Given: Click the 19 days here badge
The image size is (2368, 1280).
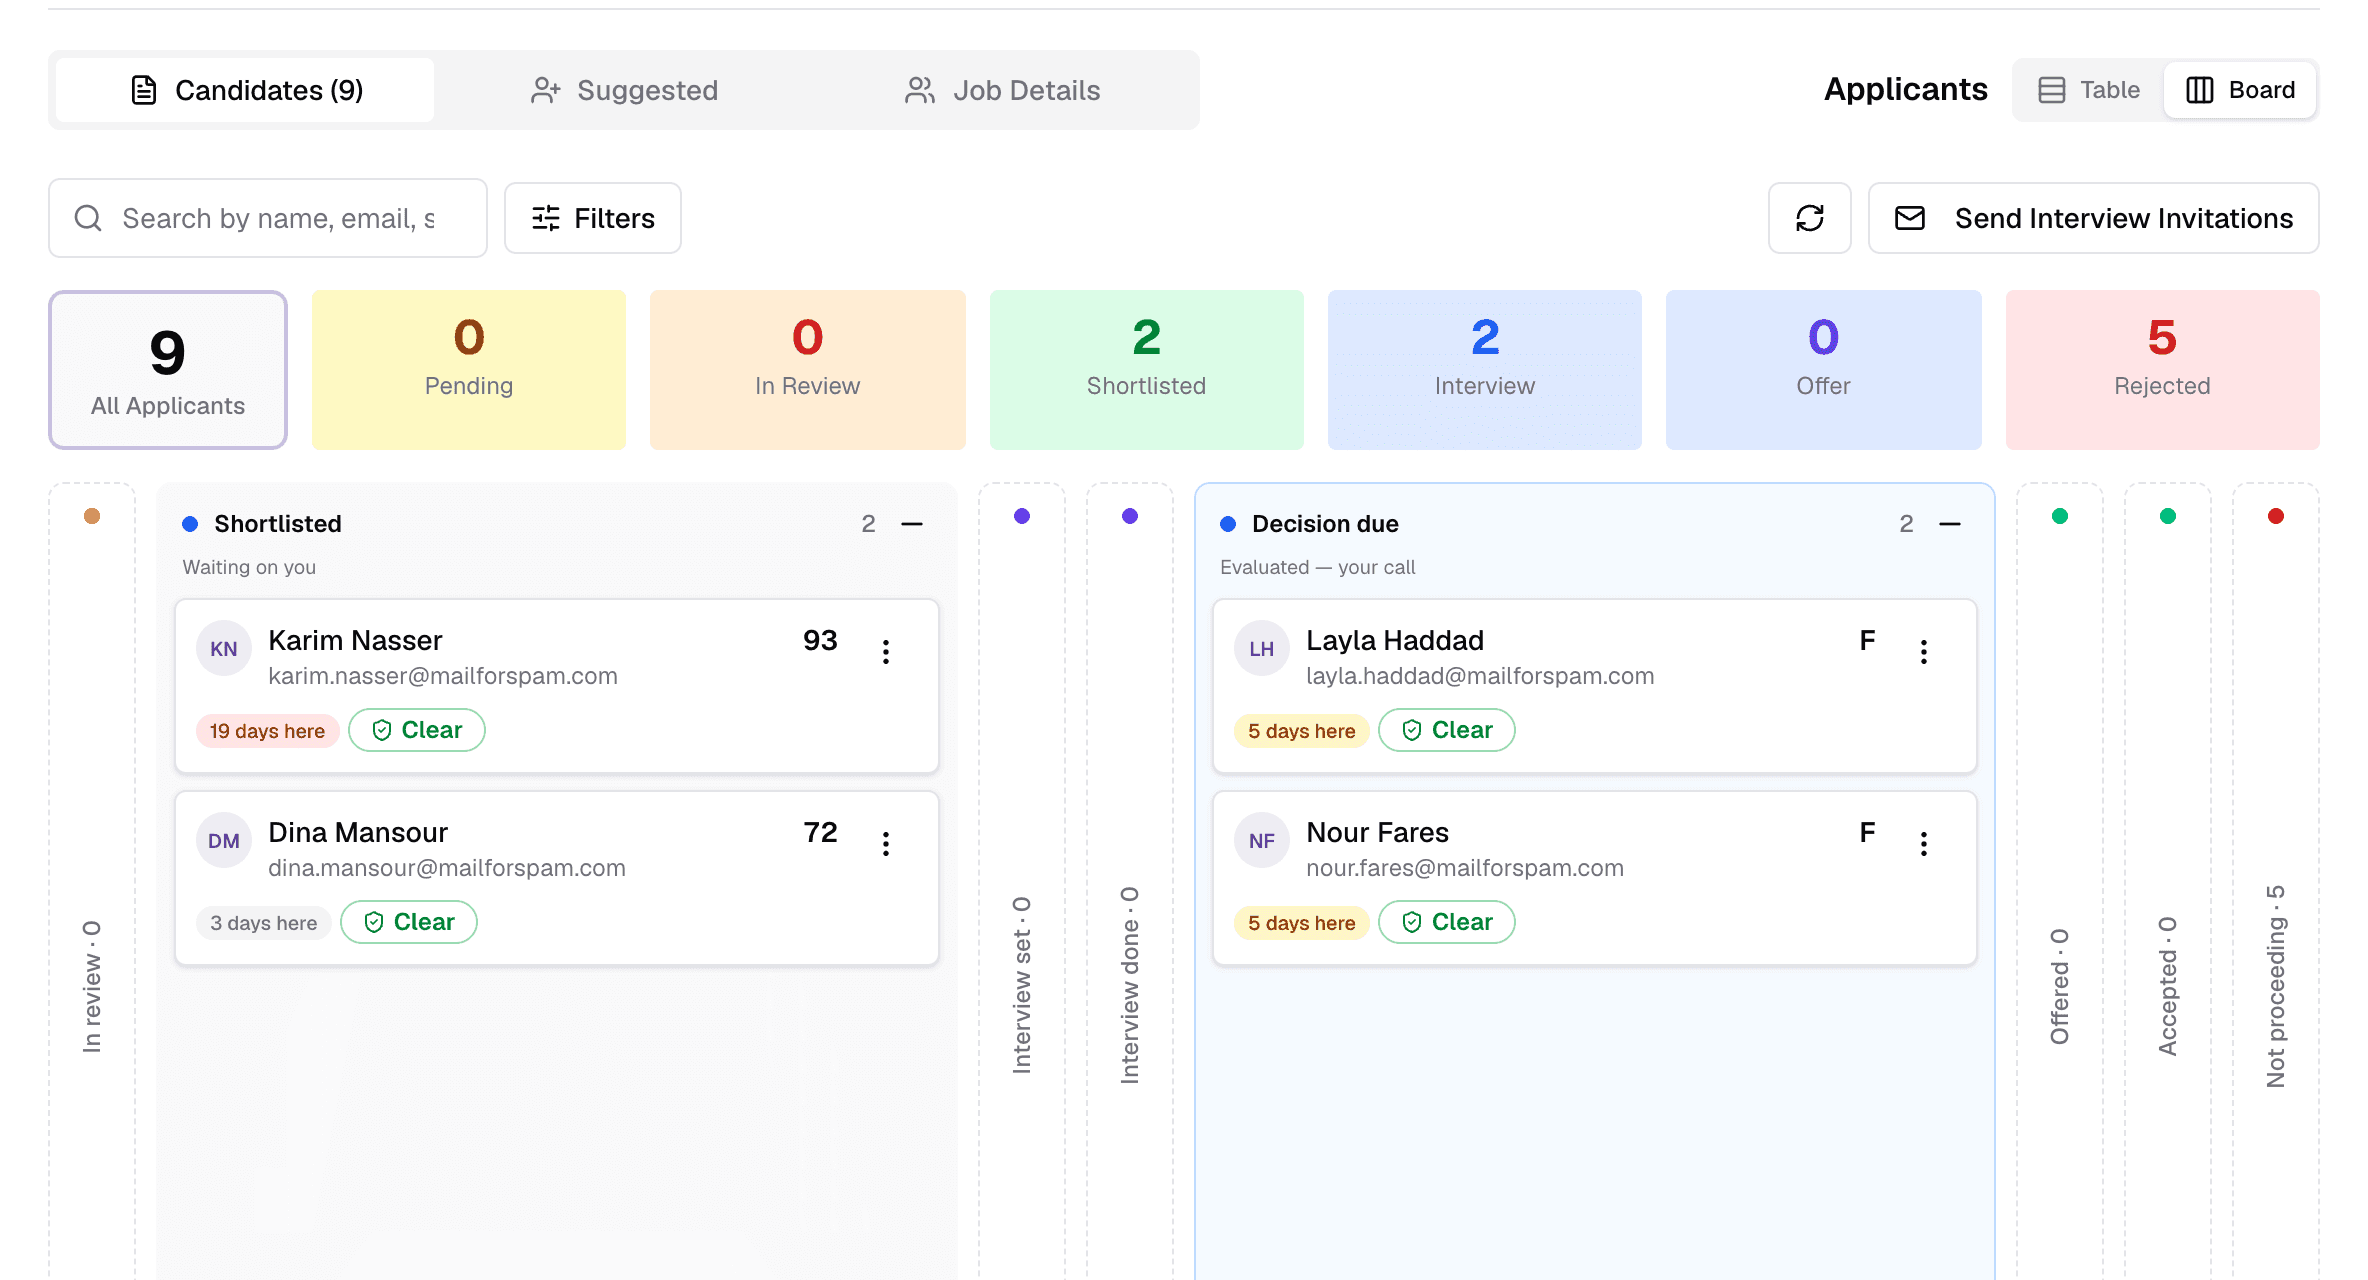Looking at the screenshot, I should coord(267,731).
